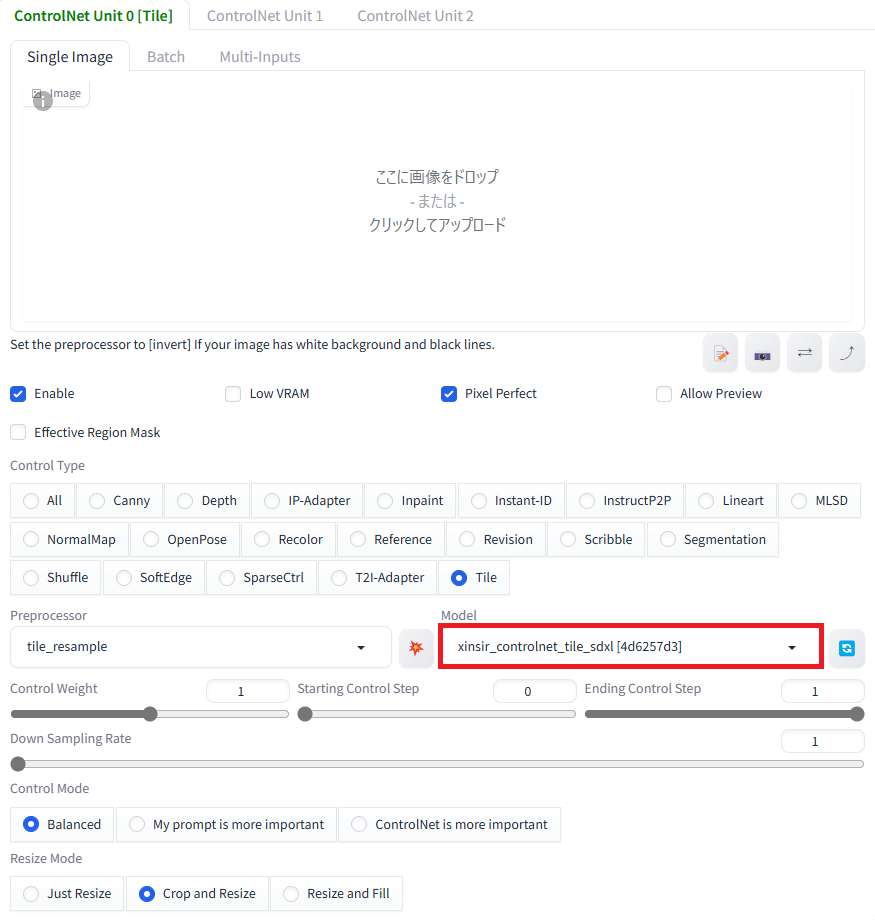Choose MLSD control type
Image resolution: width=875 pixels, height=920 pixels.
(x=820, y=500)
